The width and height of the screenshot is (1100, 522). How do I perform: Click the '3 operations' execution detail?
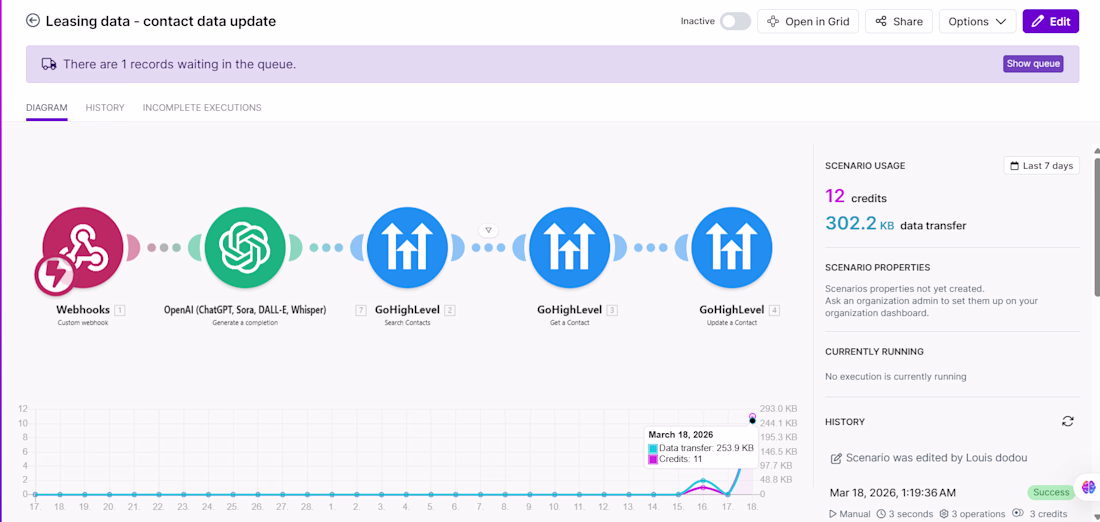coord(972,514)
